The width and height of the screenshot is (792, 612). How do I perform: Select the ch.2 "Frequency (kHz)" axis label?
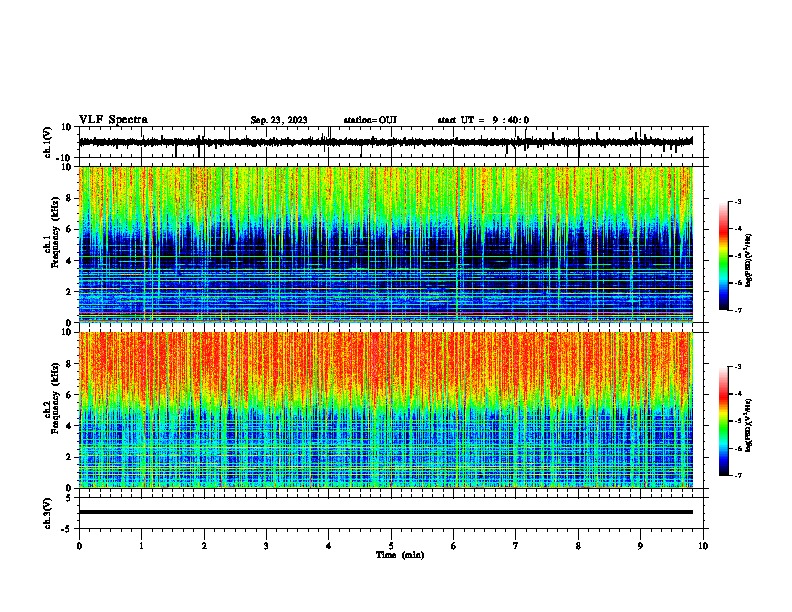click(54, 398)
